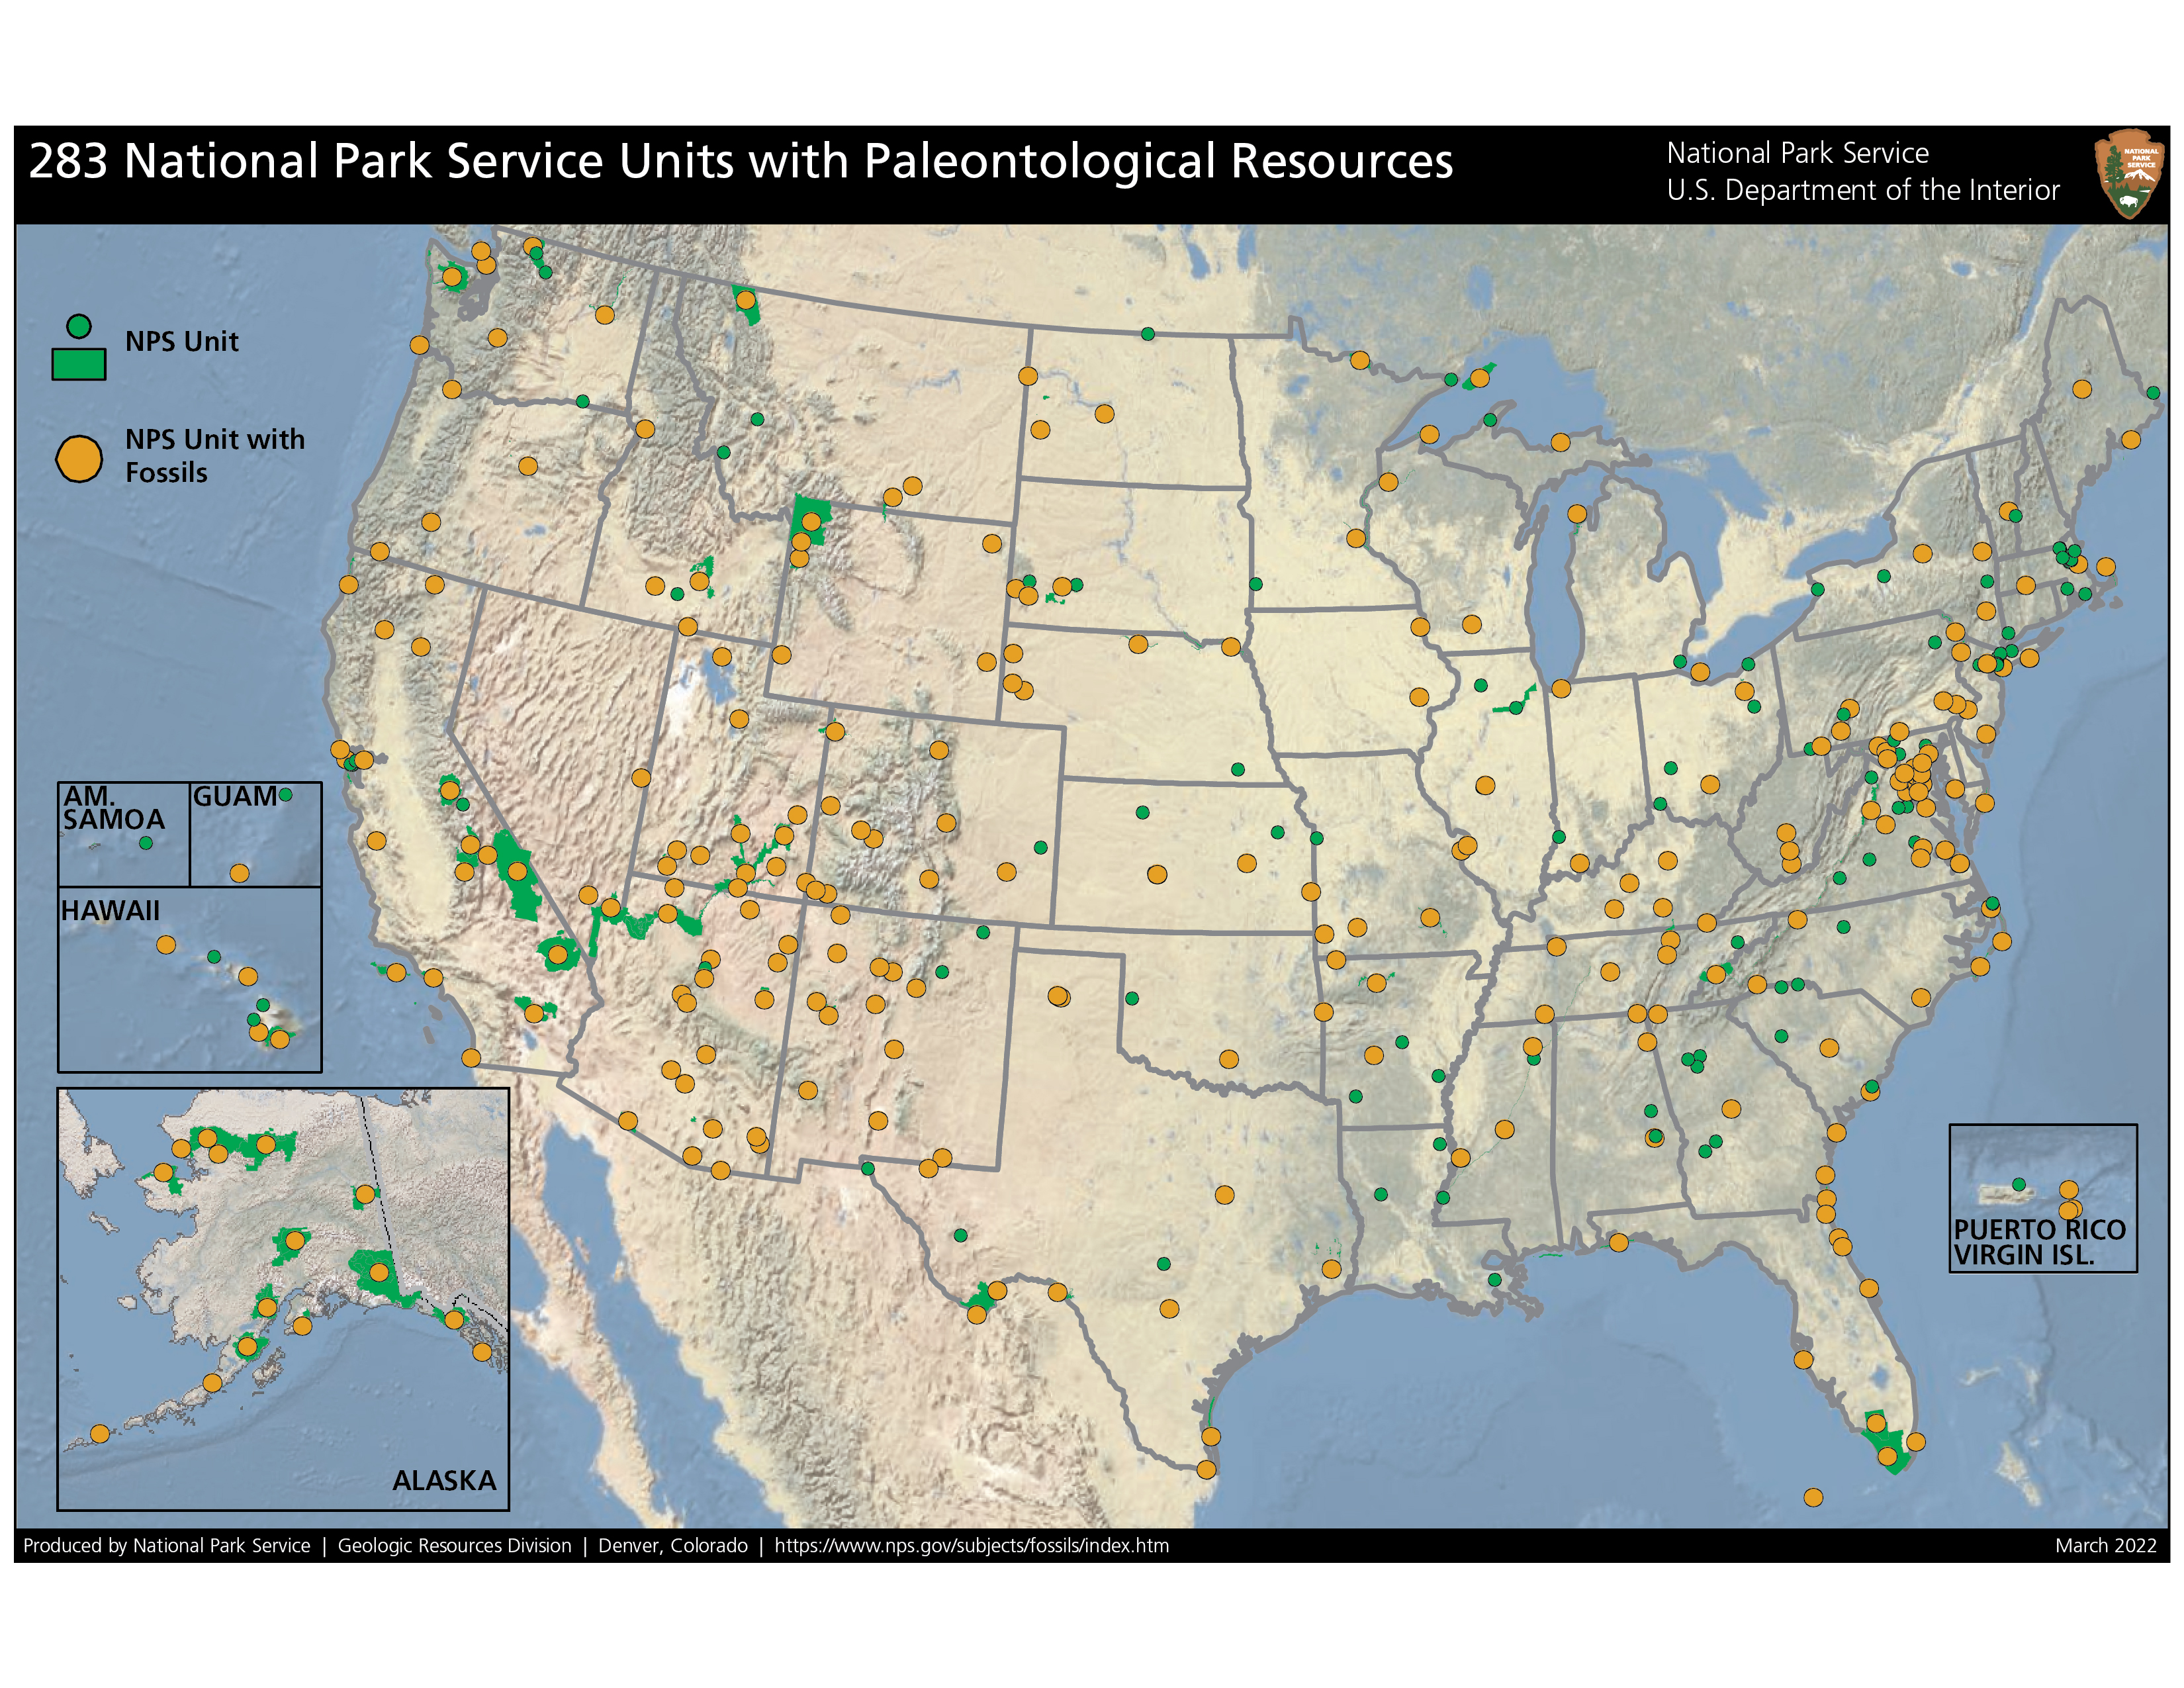Click the green marker in Puerto Rico inset

pos(2018,1184)
